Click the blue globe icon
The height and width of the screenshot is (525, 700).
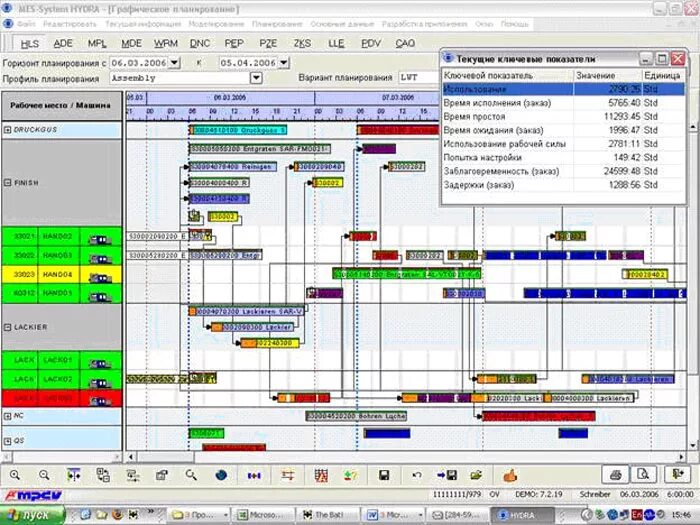tap(221, 475)
